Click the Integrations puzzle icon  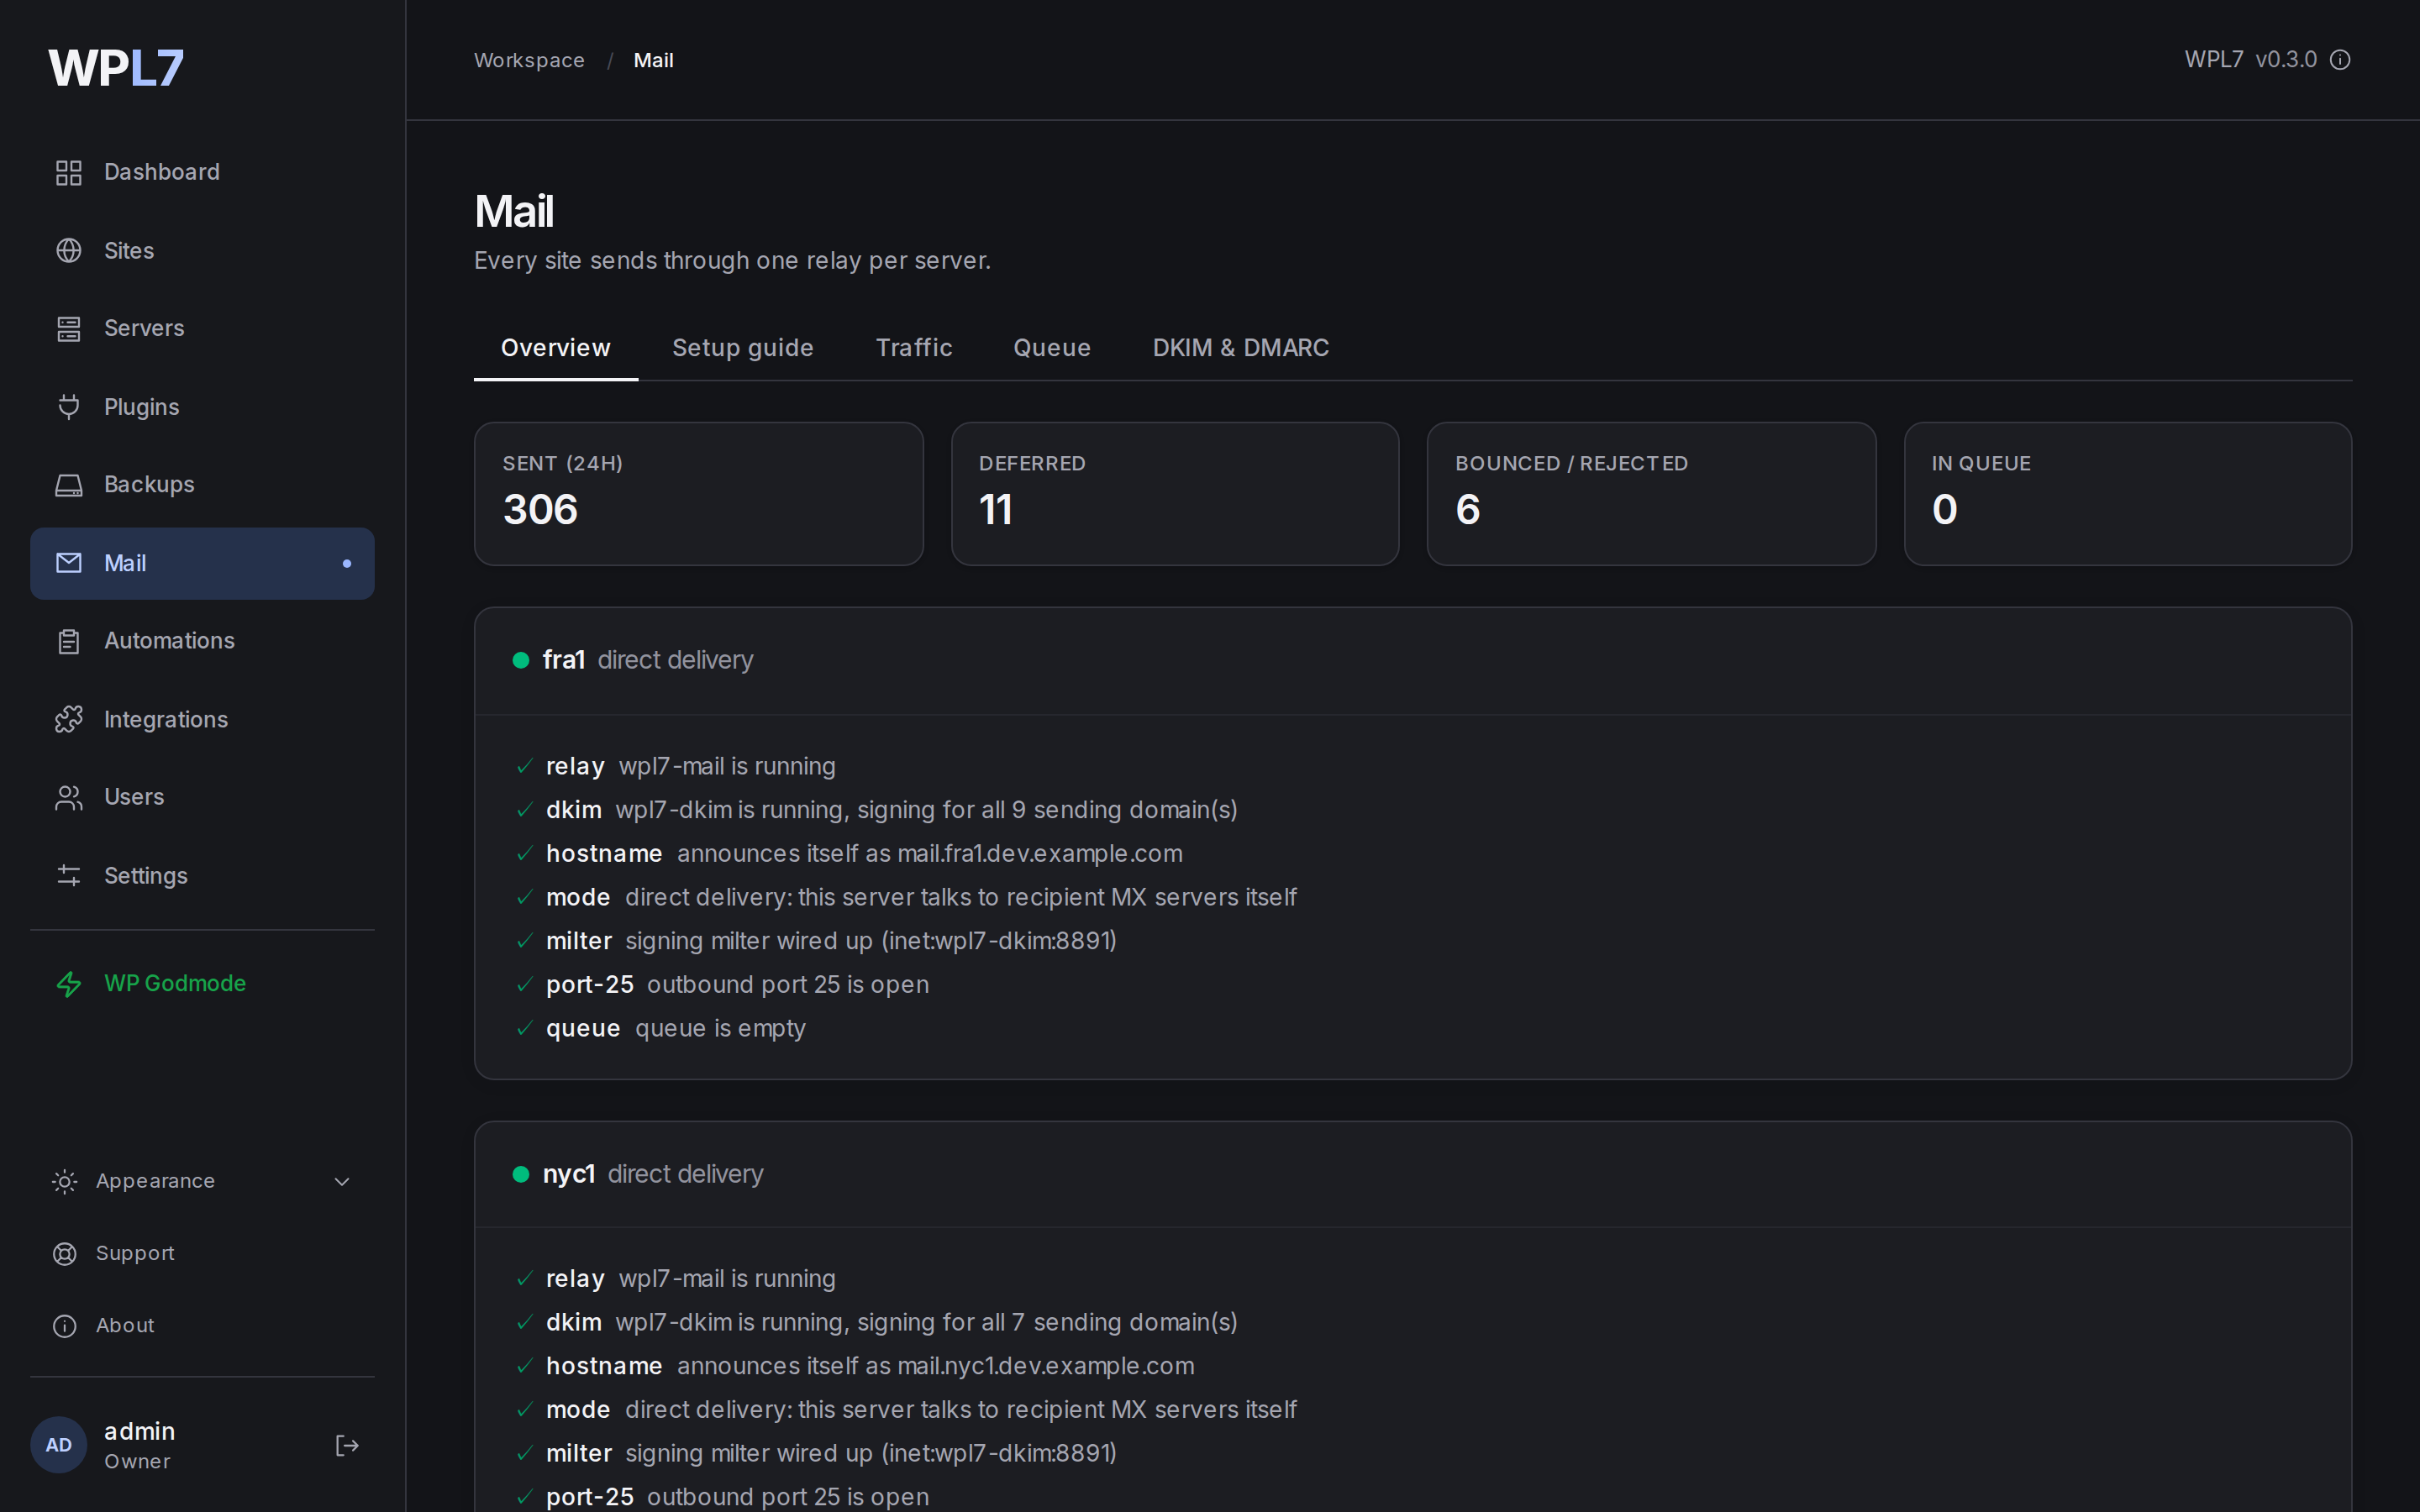tap(68, 719)
